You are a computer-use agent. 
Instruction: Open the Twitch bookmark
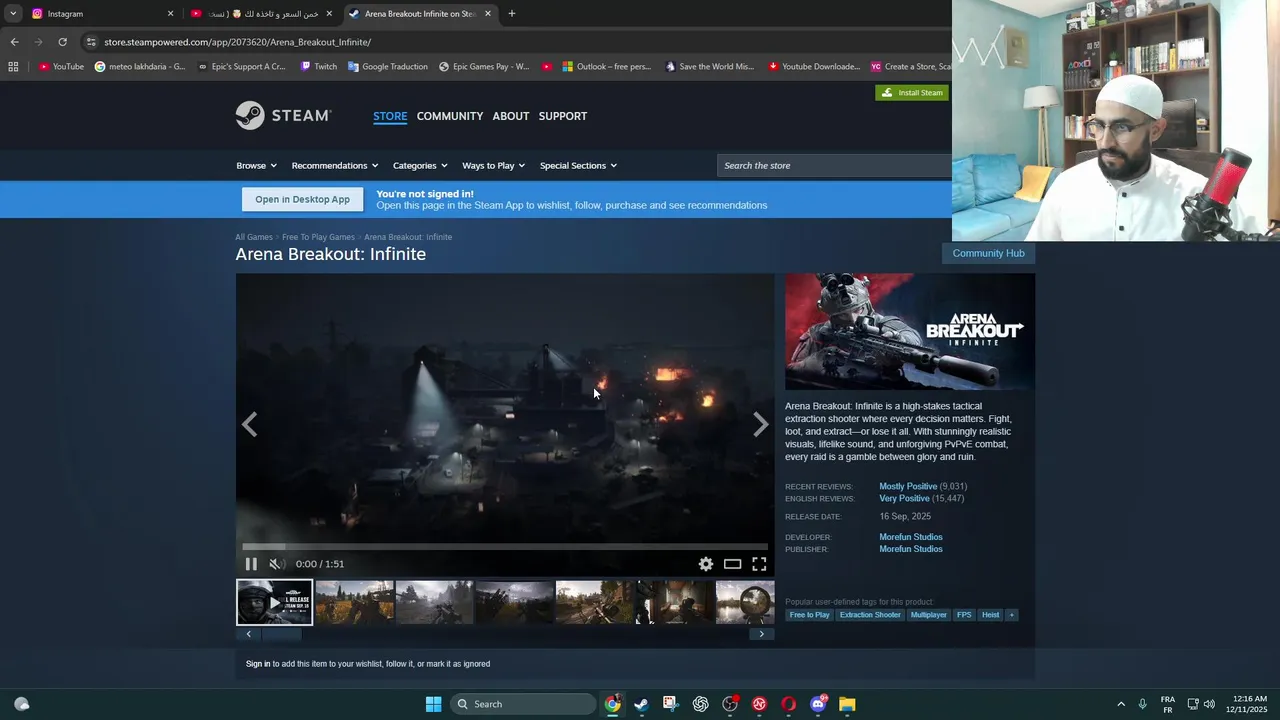[x=319, y=67]
